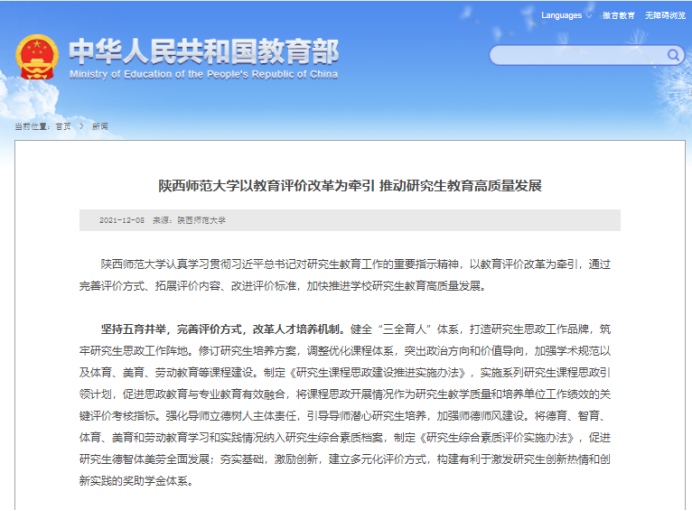The height and width of the screenshot is (511, 692).
Task: Click the source label 来源：陕西师范大学
Action: 189,220
